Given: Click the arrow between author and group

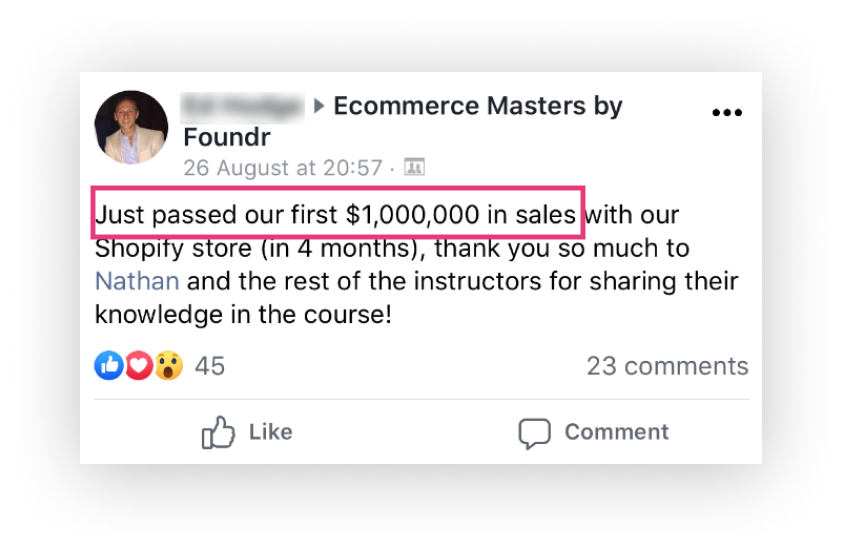Looking at the screenshot, I should click(x=319, y=106).
